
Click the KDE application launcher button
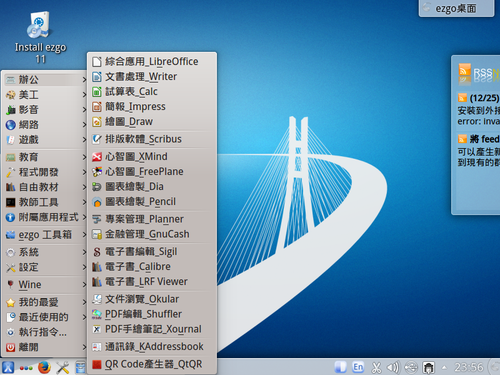pyautogui.click(x=8, y=367)
